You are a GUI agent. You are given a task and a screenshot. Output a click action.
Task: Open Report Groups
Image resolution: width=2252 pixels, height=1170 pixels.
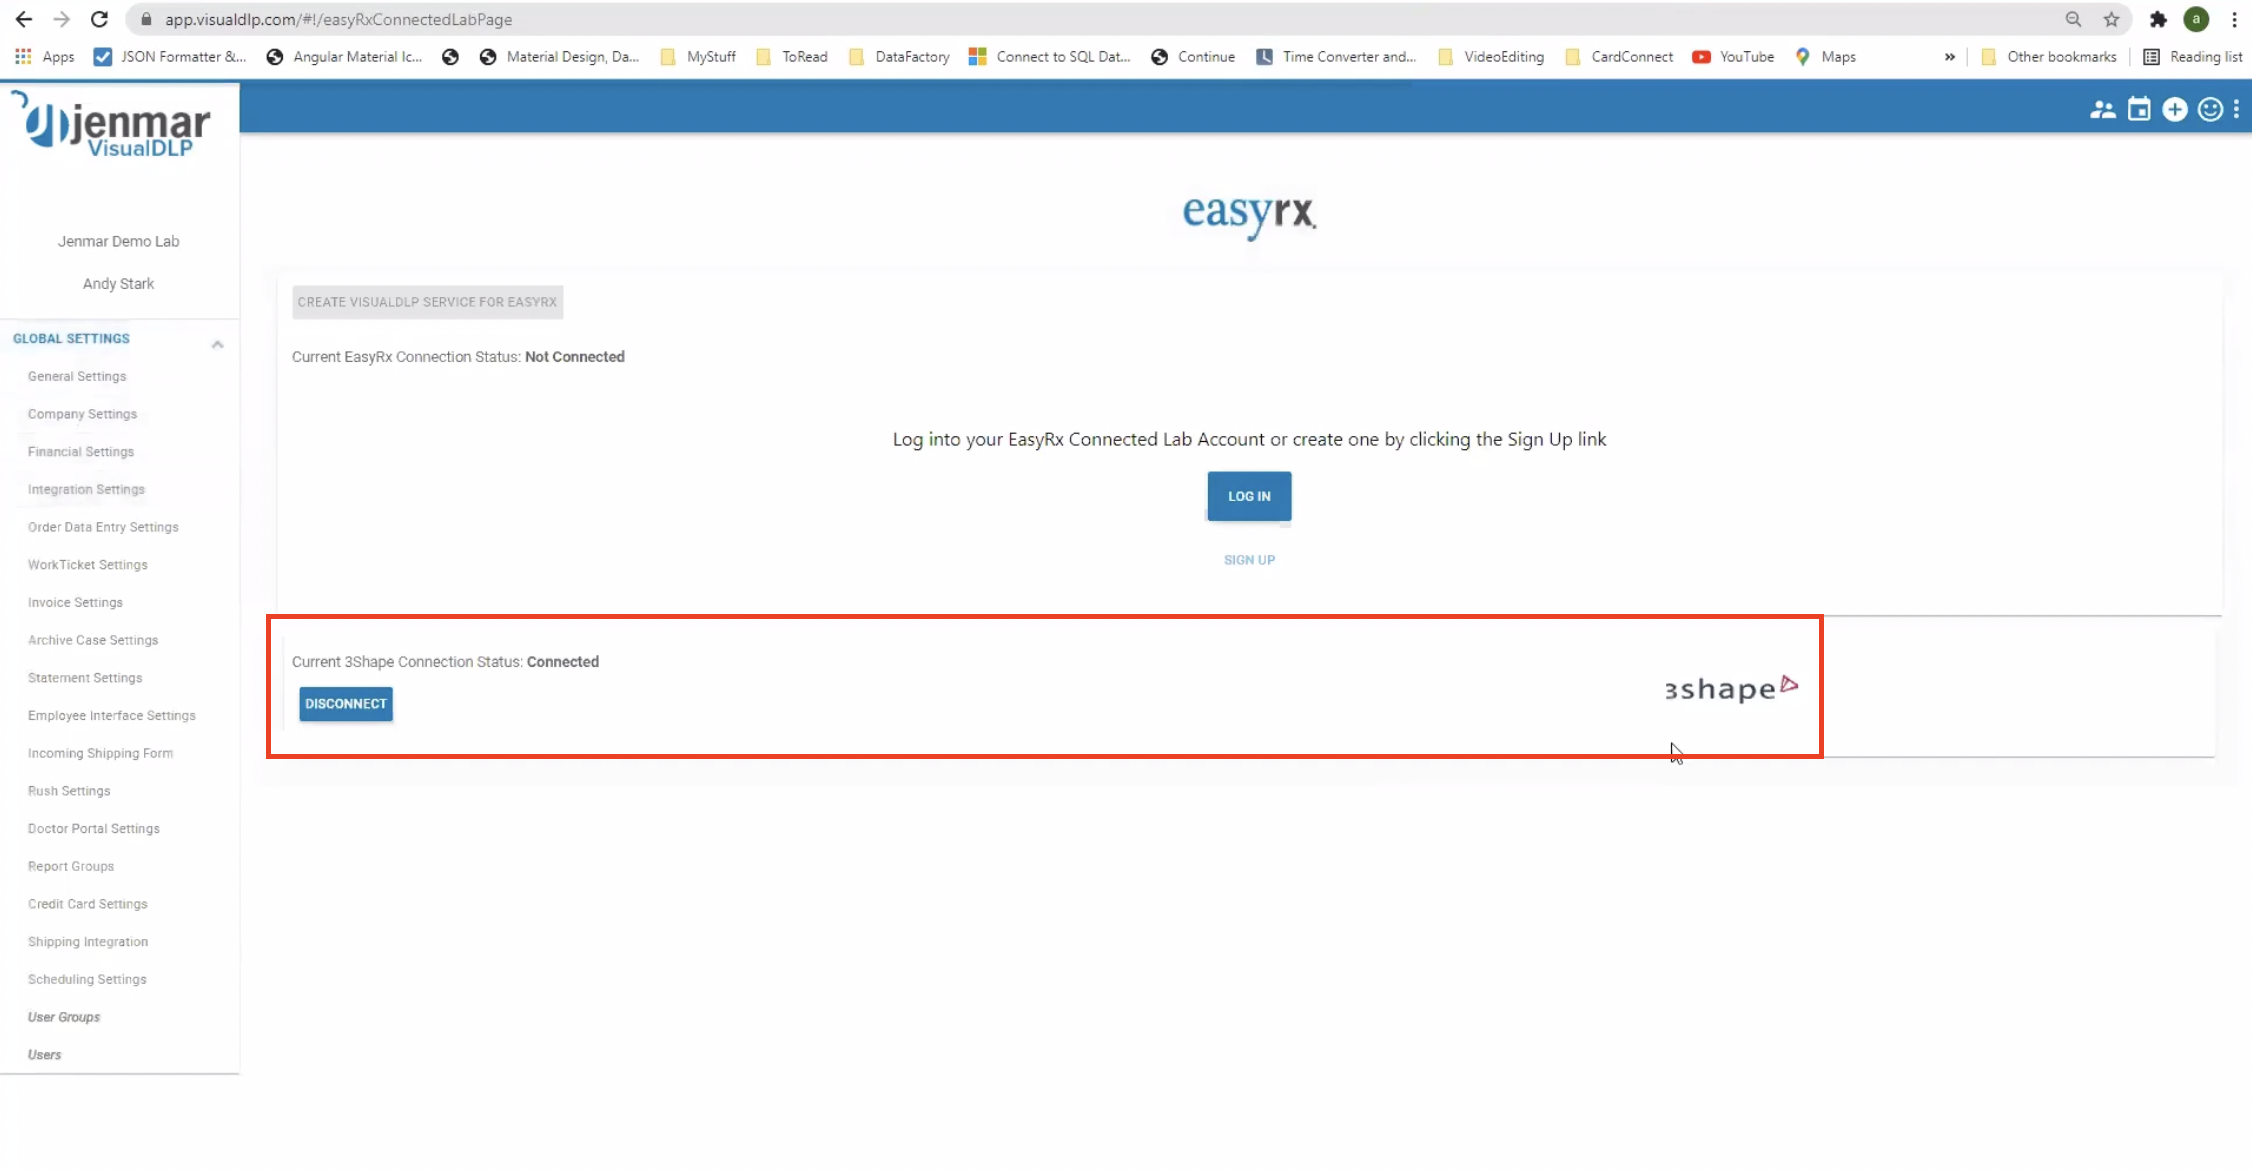coord(71,866)
